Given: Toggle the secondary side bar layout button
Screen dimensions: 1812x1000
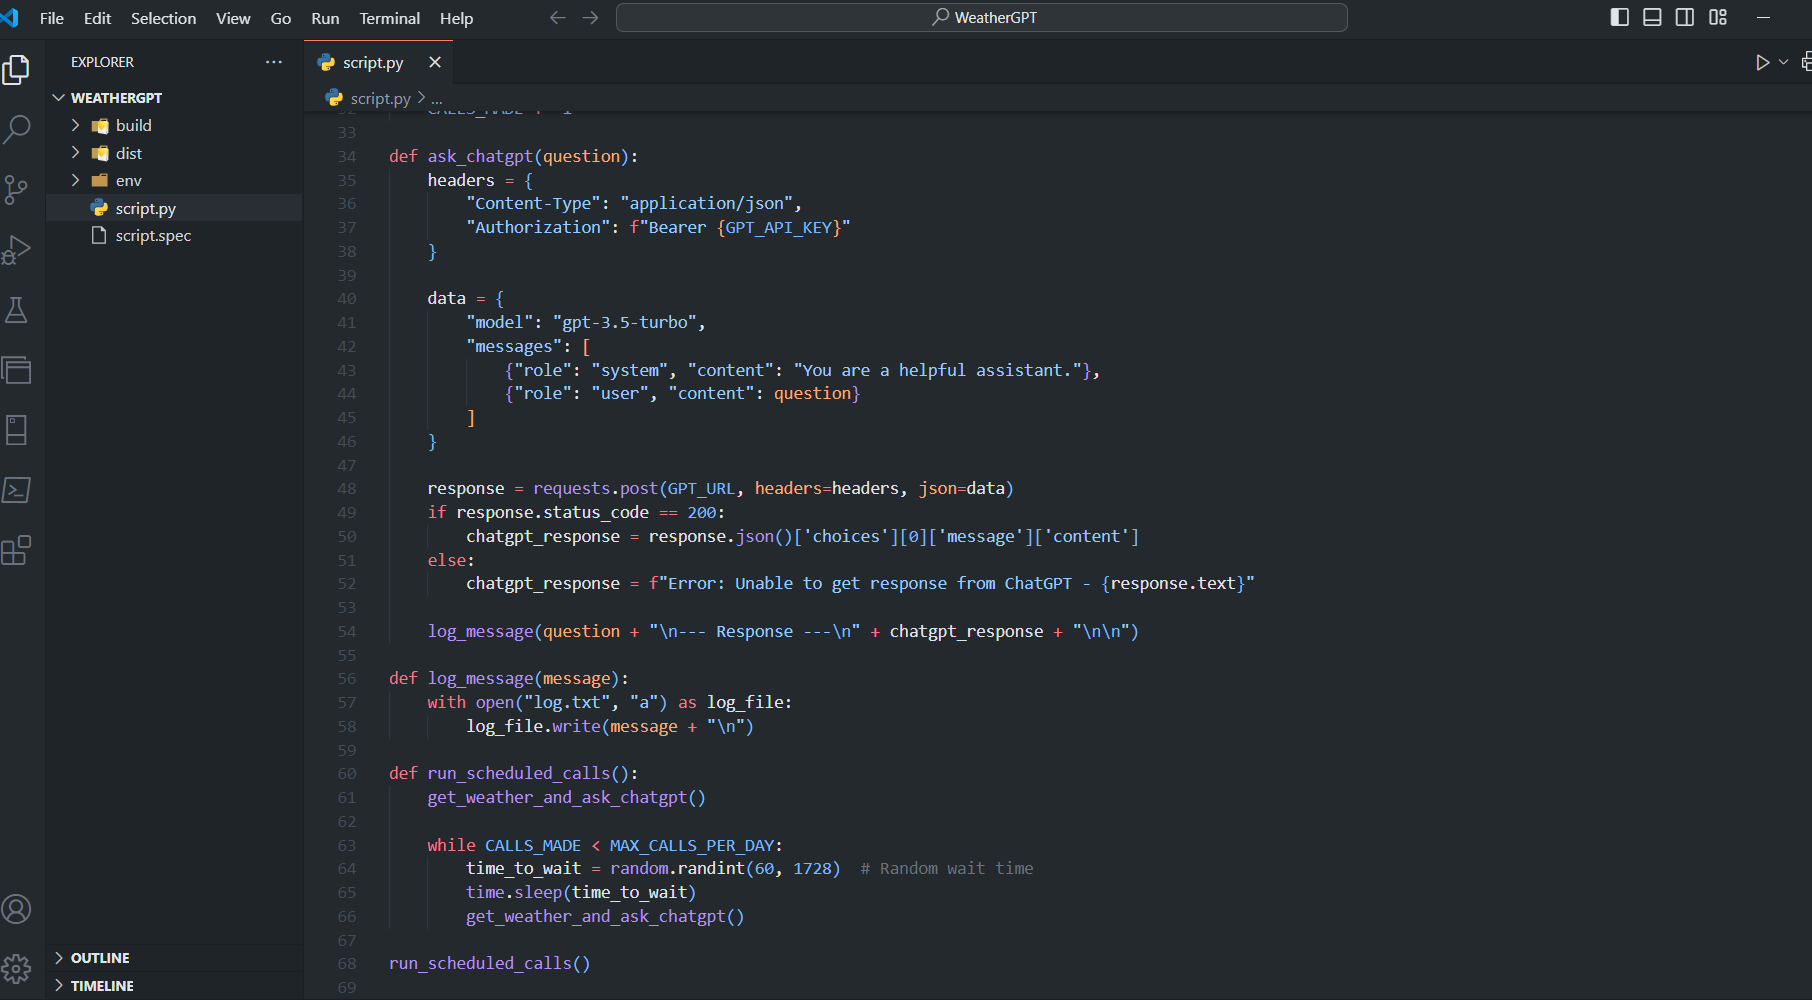Looking at the screenshot, I should [x=1685, y=17].
